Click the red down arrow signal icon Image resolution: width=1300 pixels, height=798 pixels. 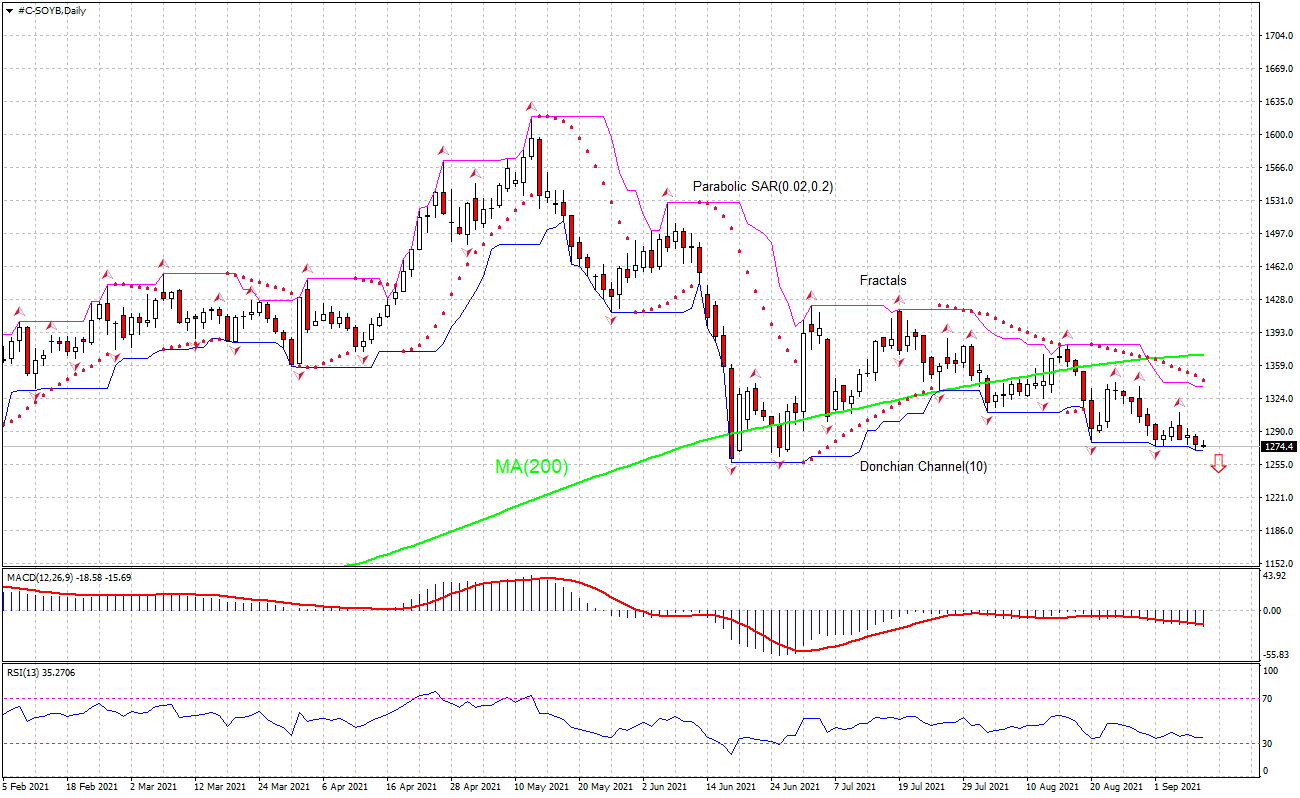pos(1218,463)
